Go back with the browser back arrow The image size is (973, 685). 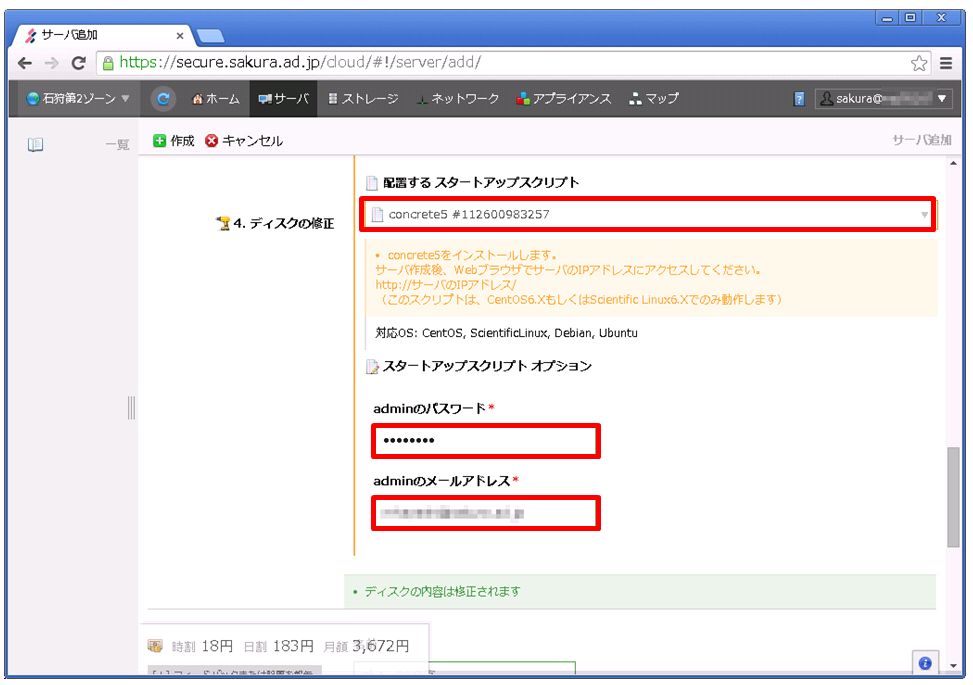pos(27,63)
